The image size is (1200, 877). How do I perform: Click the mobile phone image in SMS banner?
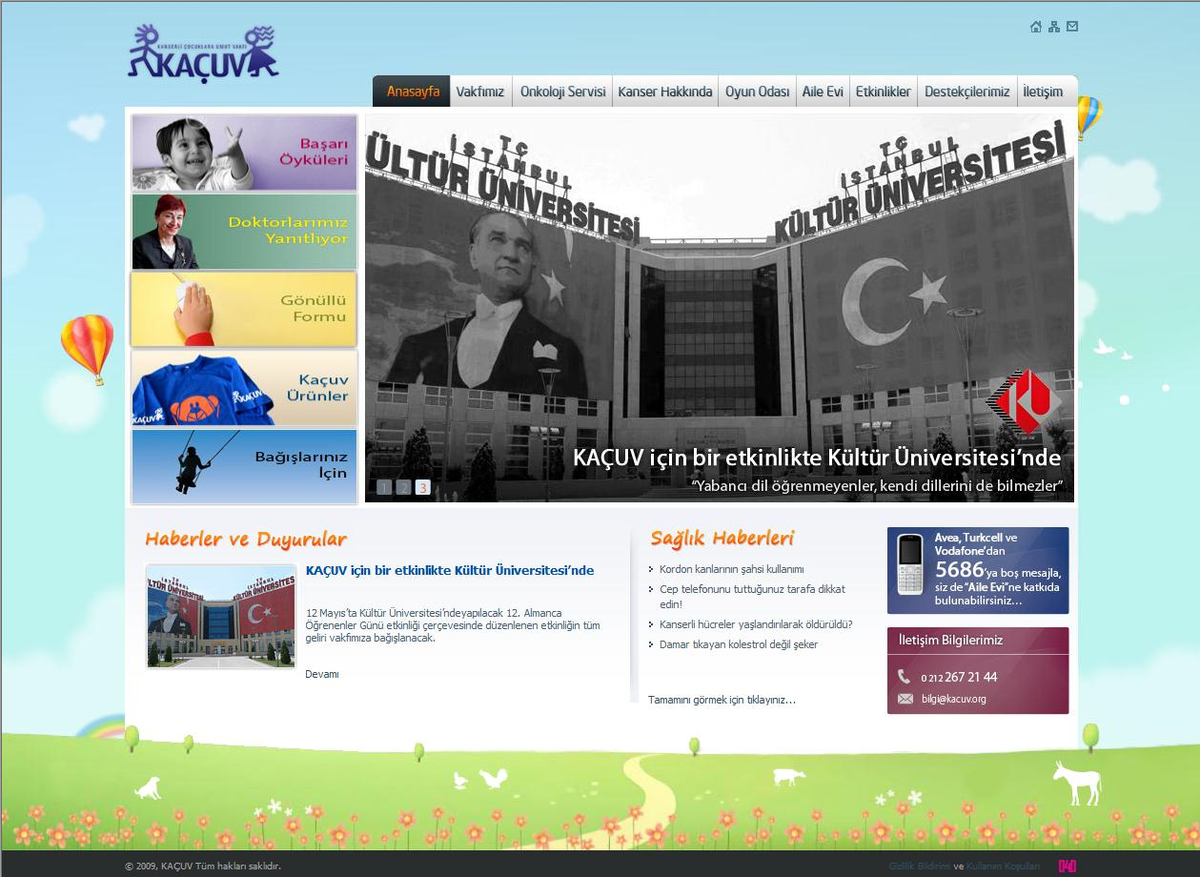point(909,566)
